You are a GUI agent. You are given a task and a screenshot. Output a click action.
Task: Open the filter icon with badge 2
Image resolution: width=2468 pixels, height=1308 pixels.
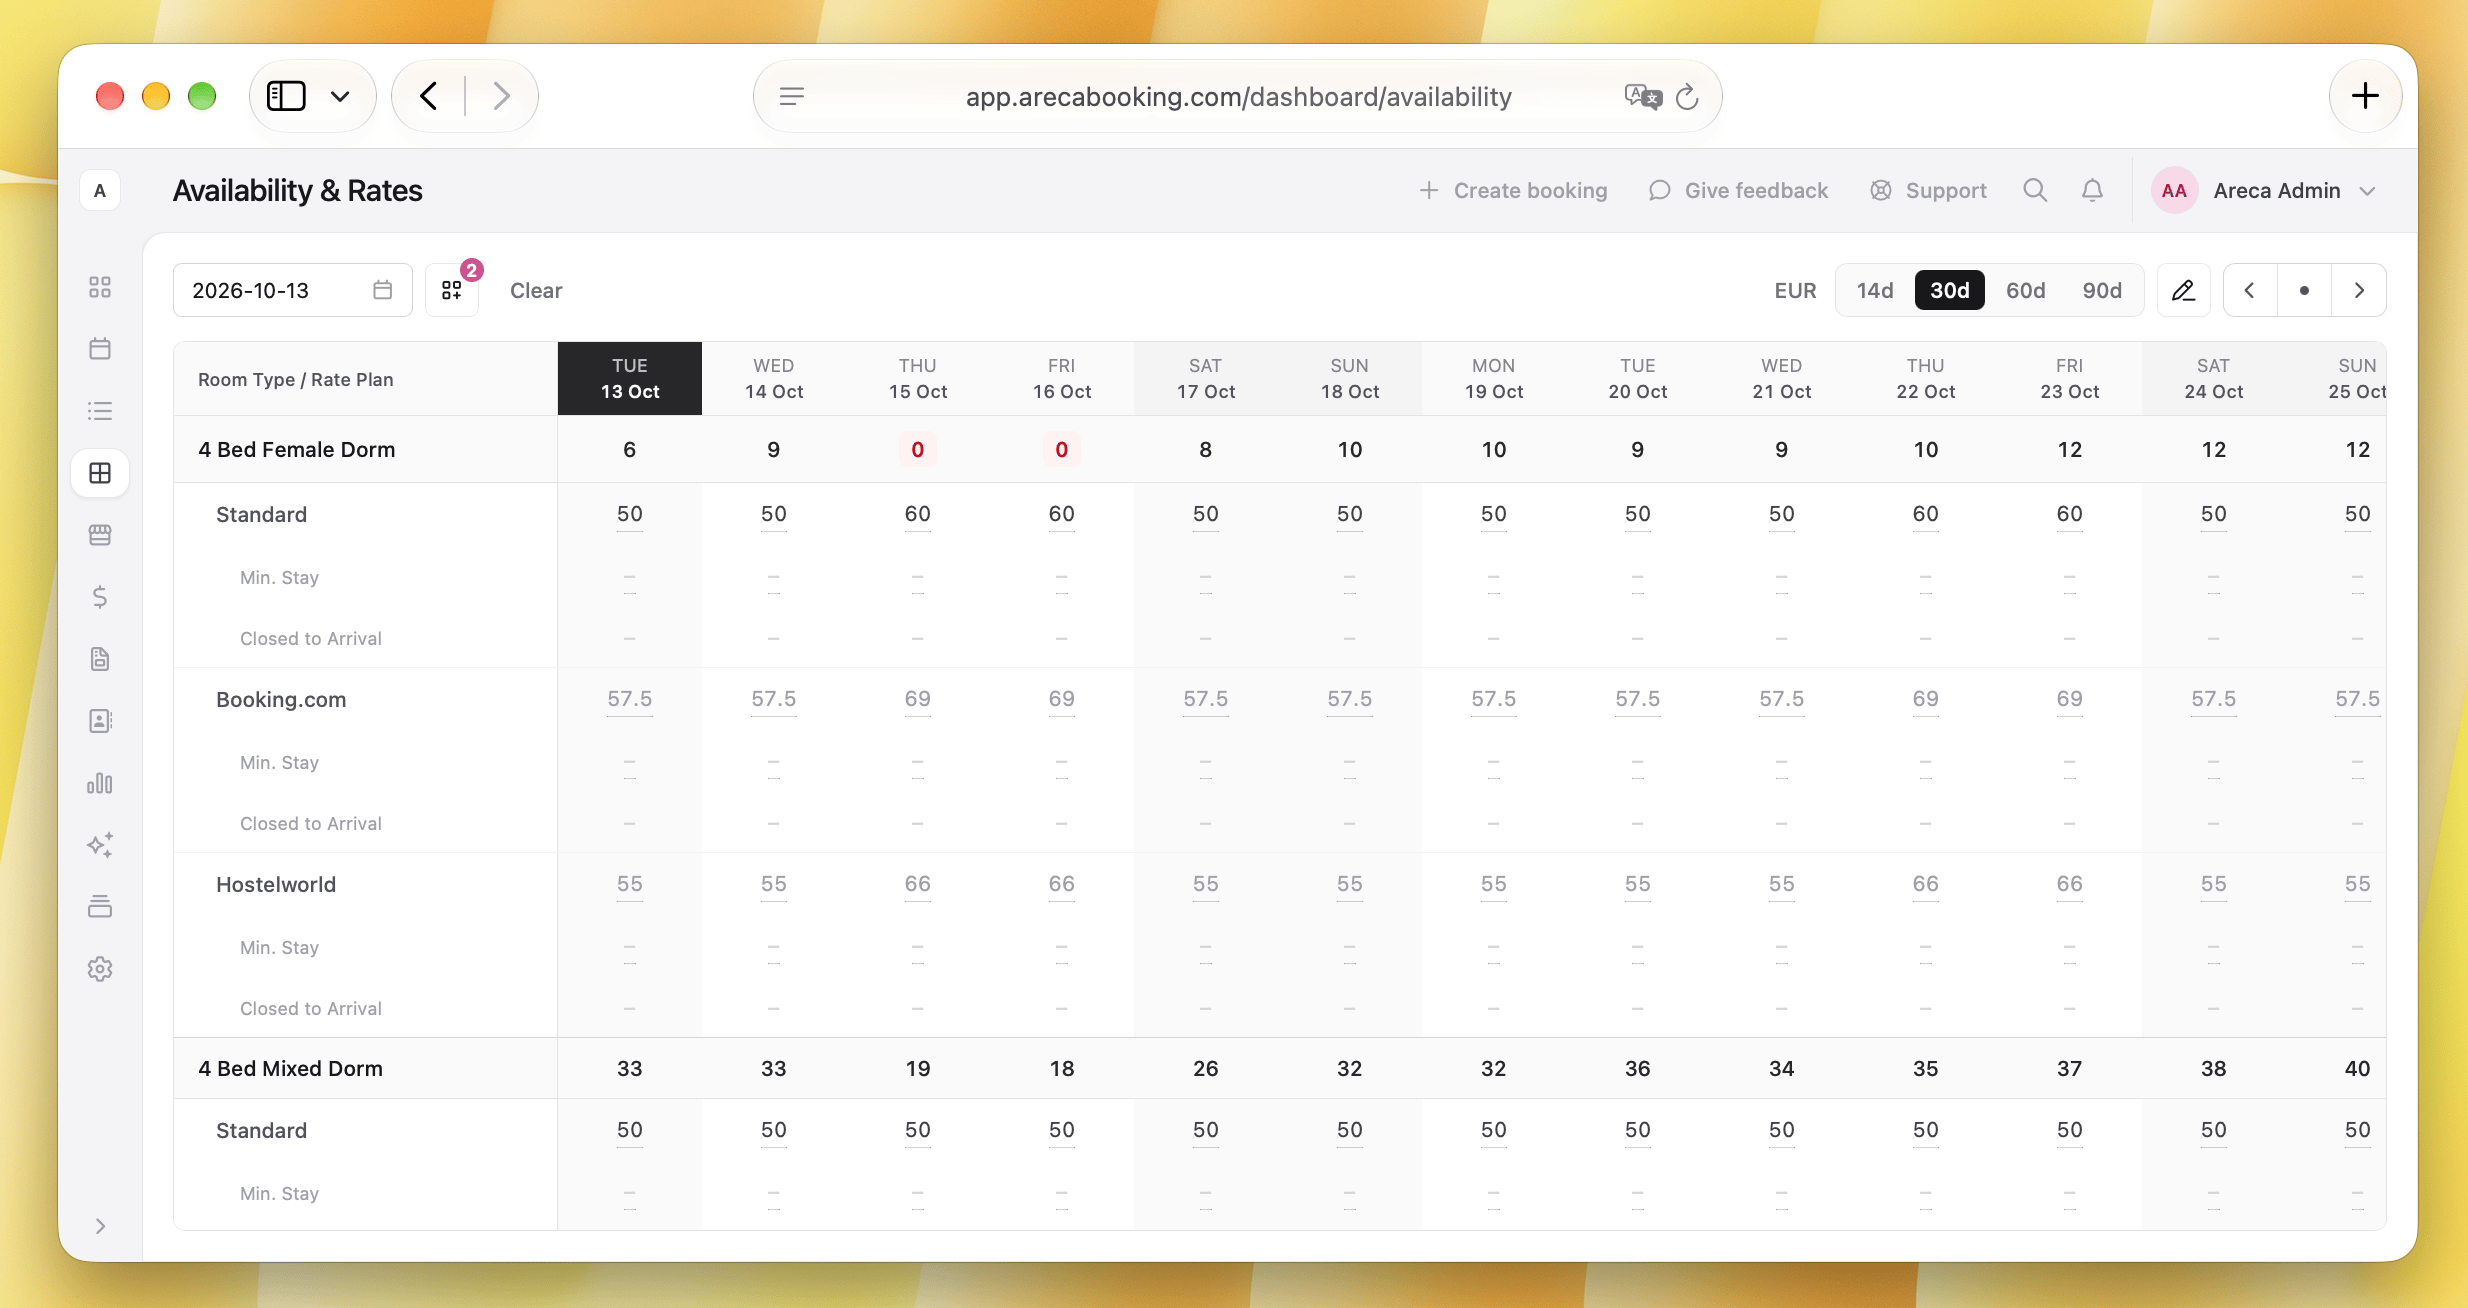tap(452, 290)
